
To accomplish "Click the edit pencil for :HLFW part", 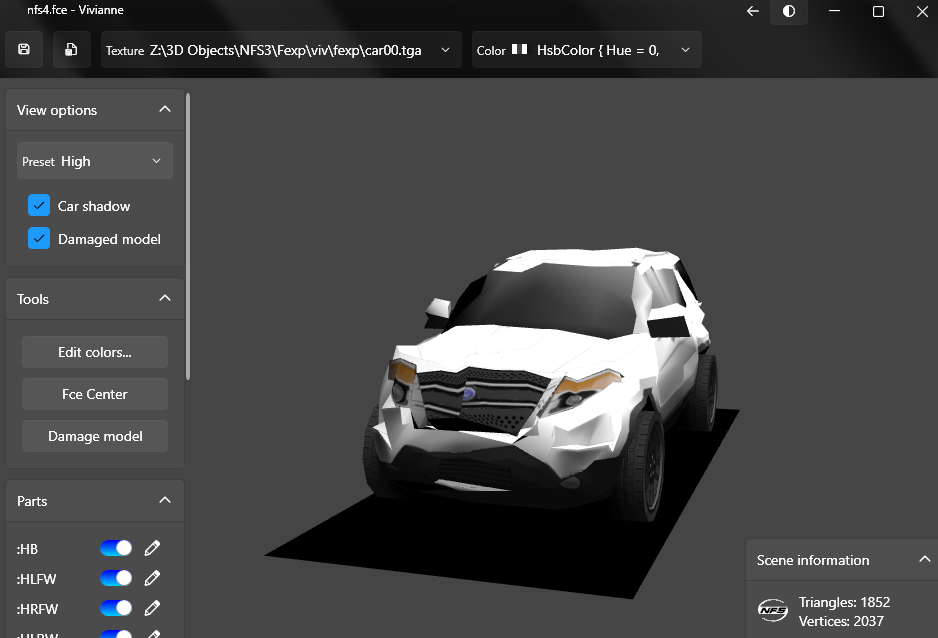I will [x=152, y=578].
